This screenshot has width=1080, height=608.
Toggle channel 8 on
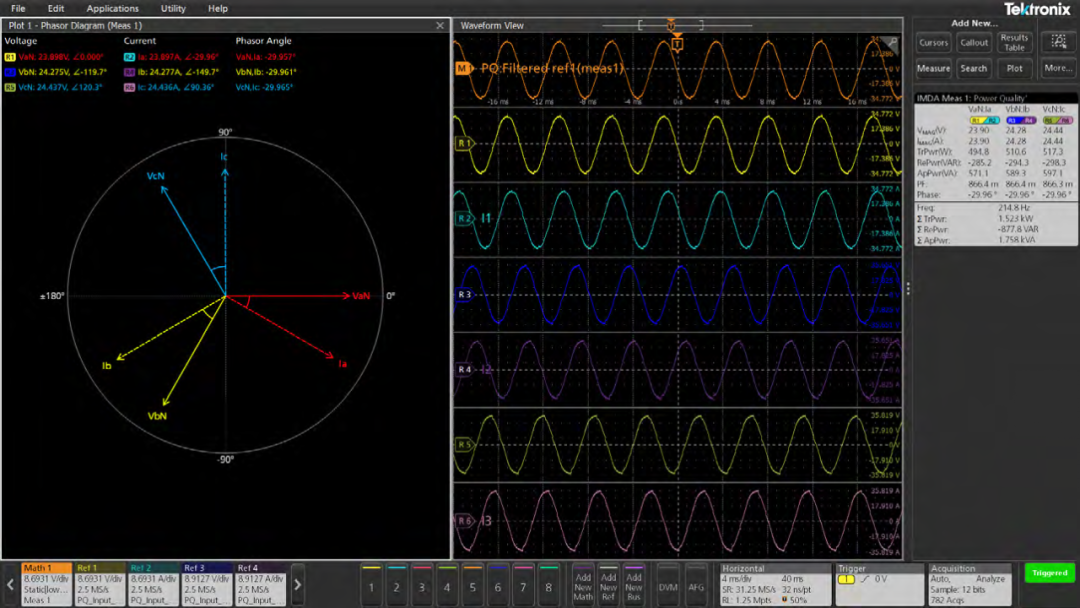point(548,586)
